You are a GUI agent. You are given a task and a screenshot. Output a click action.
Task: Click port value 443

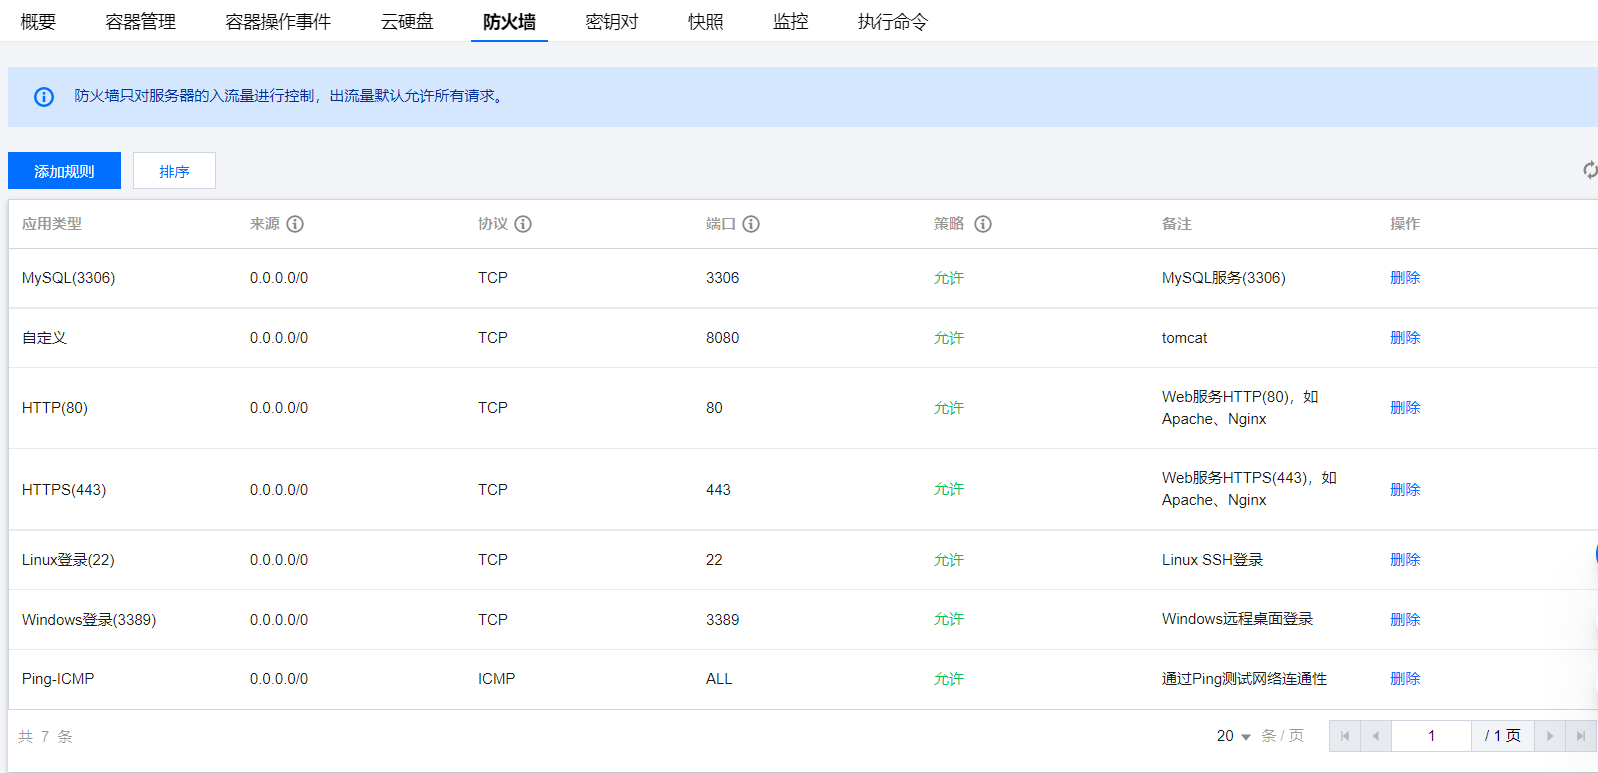[718, 490]
